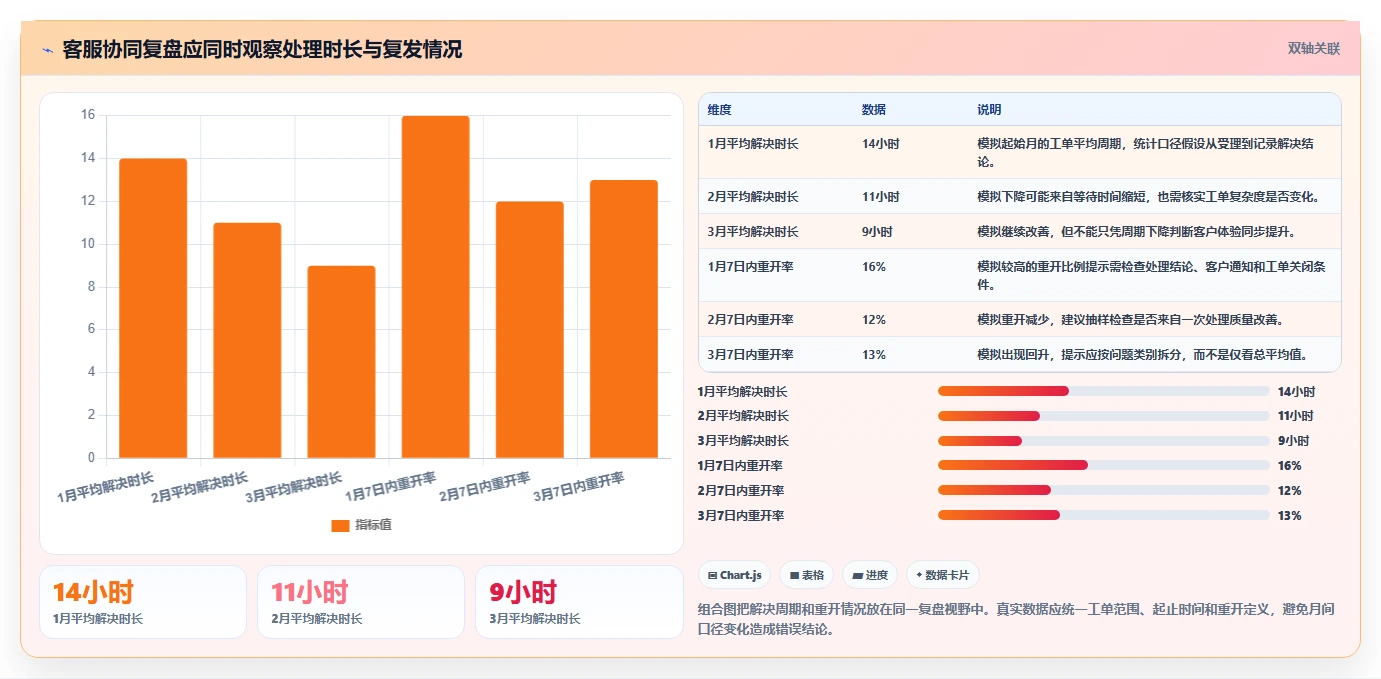1381x679 pixels.
Task: Click the 16% value in the table
Action: pyautogui.click(x=873, y=267)
